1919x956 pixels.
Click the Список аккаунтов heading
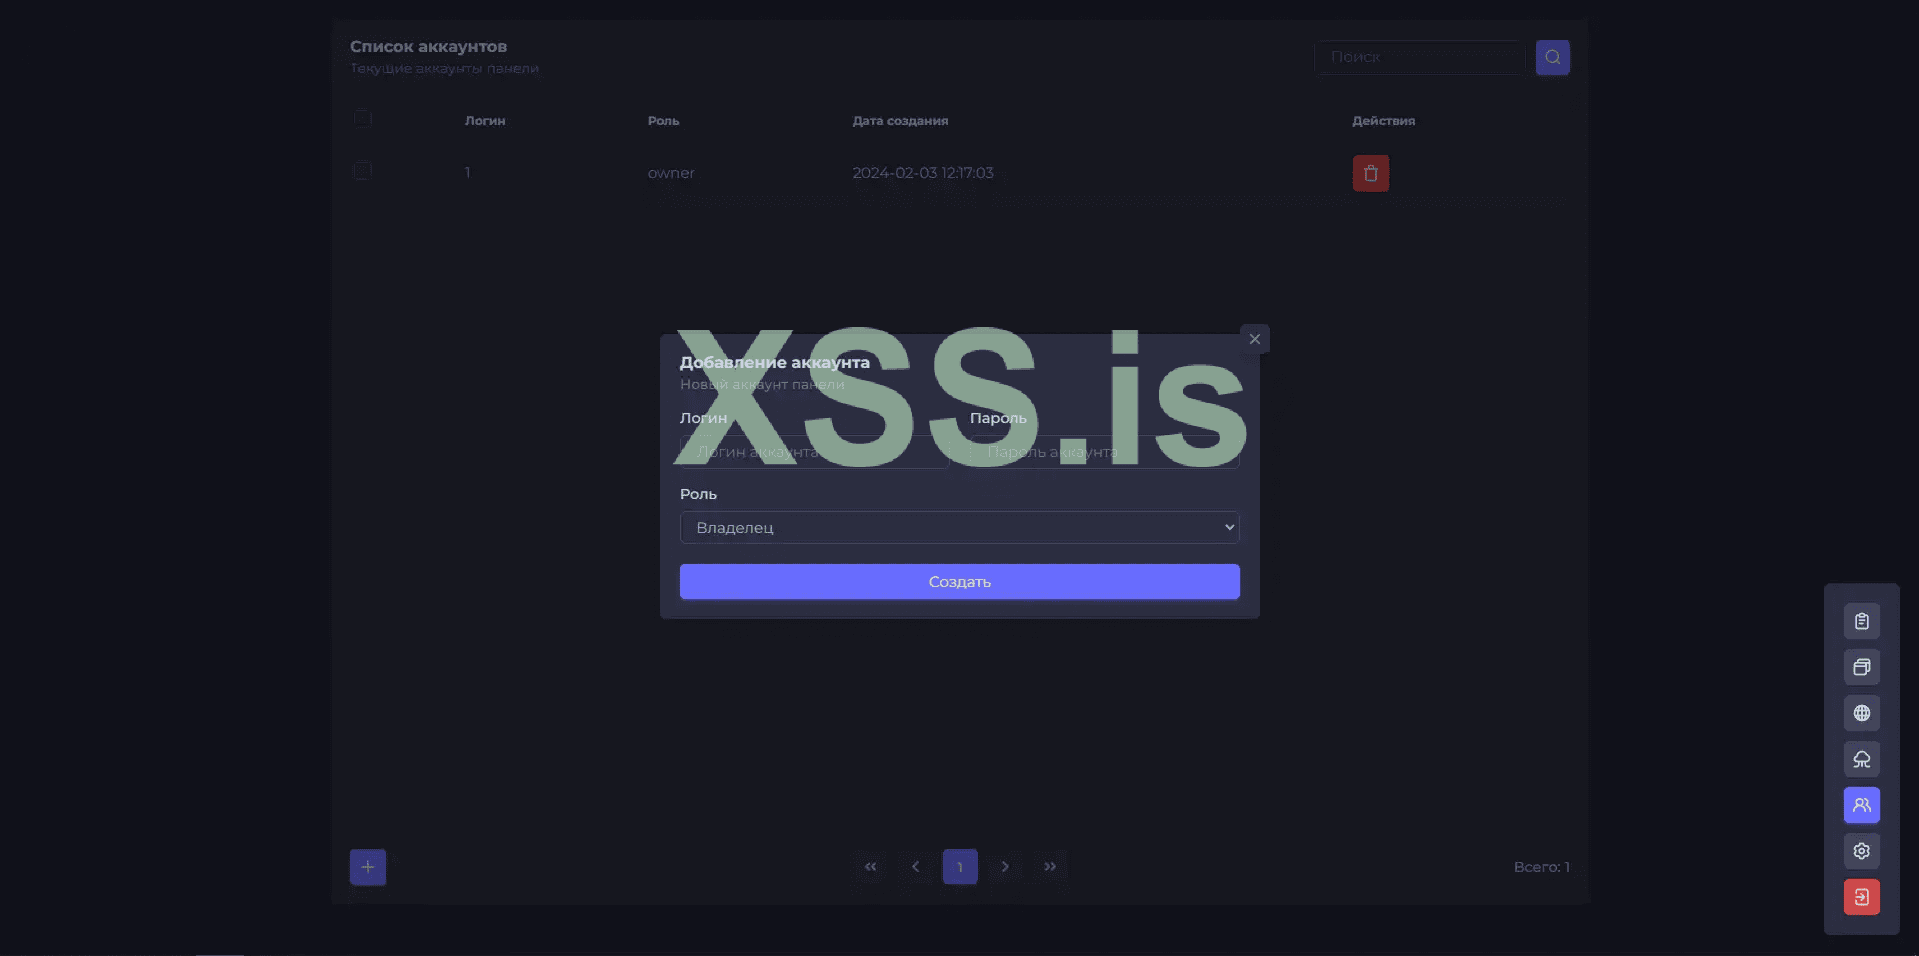coord(428,47)
